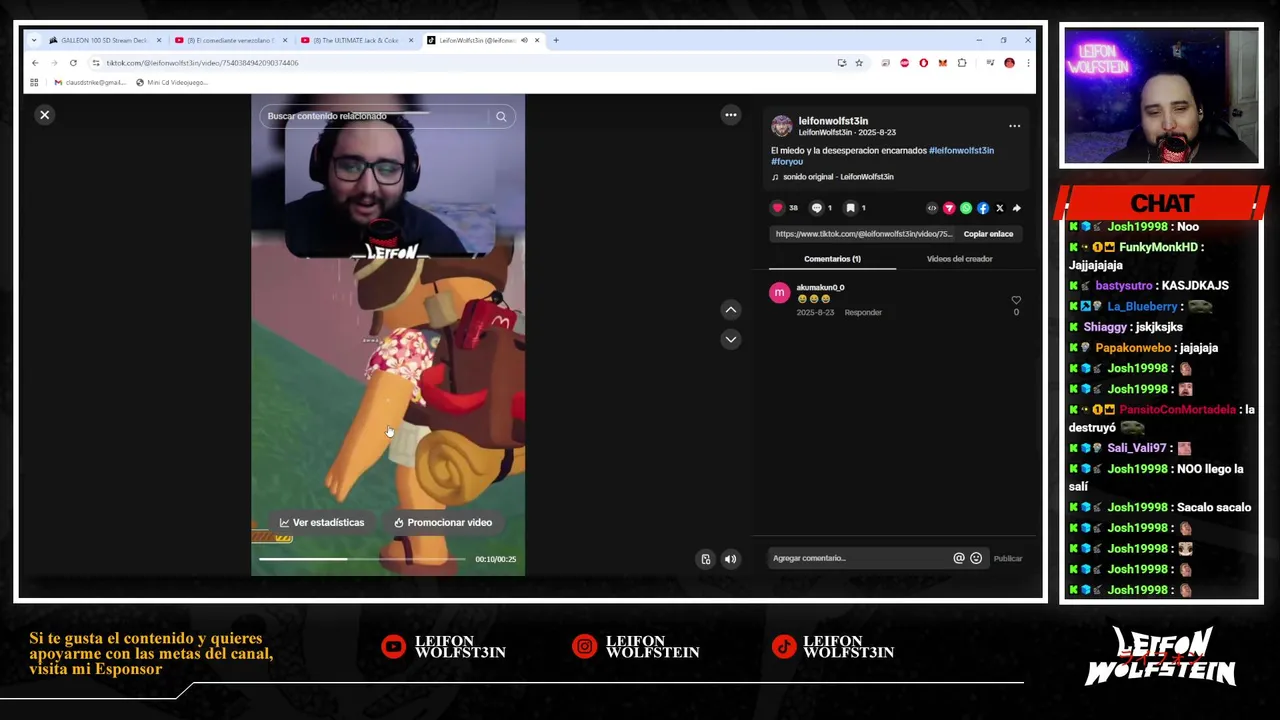Screen dimensions: 1280x720
Task: Toggle the auto-scroll icon beside the volume
Action: tap(705, 559)
